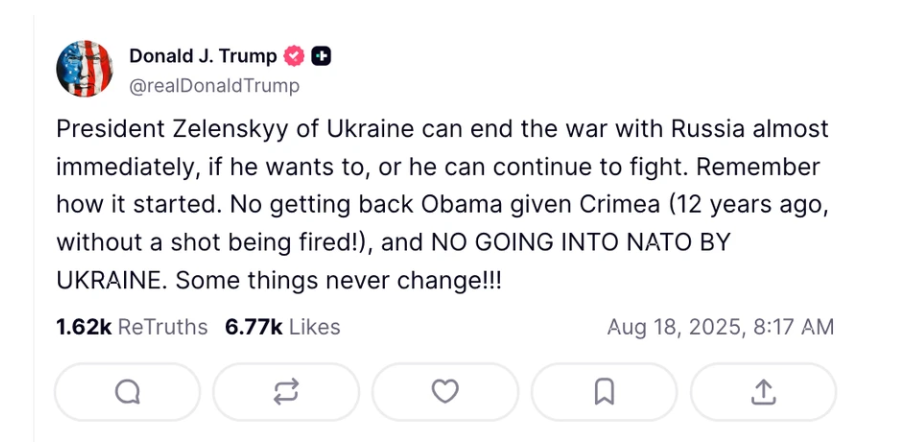Open the share upload icon
Image resolution: width=916 pixels, height=442 pixels.
[763, 392]
